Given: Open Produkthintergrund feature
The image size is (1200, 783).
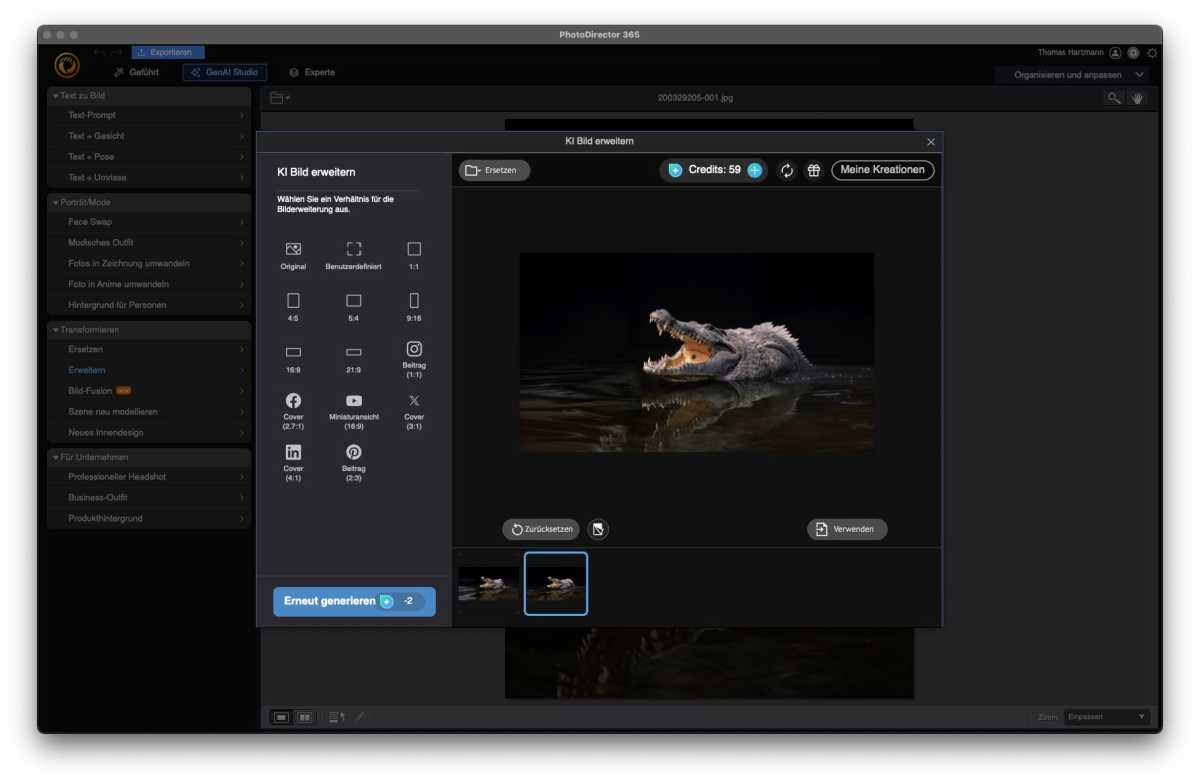Looking at the screenshot, I should click(x=149, y=519).
